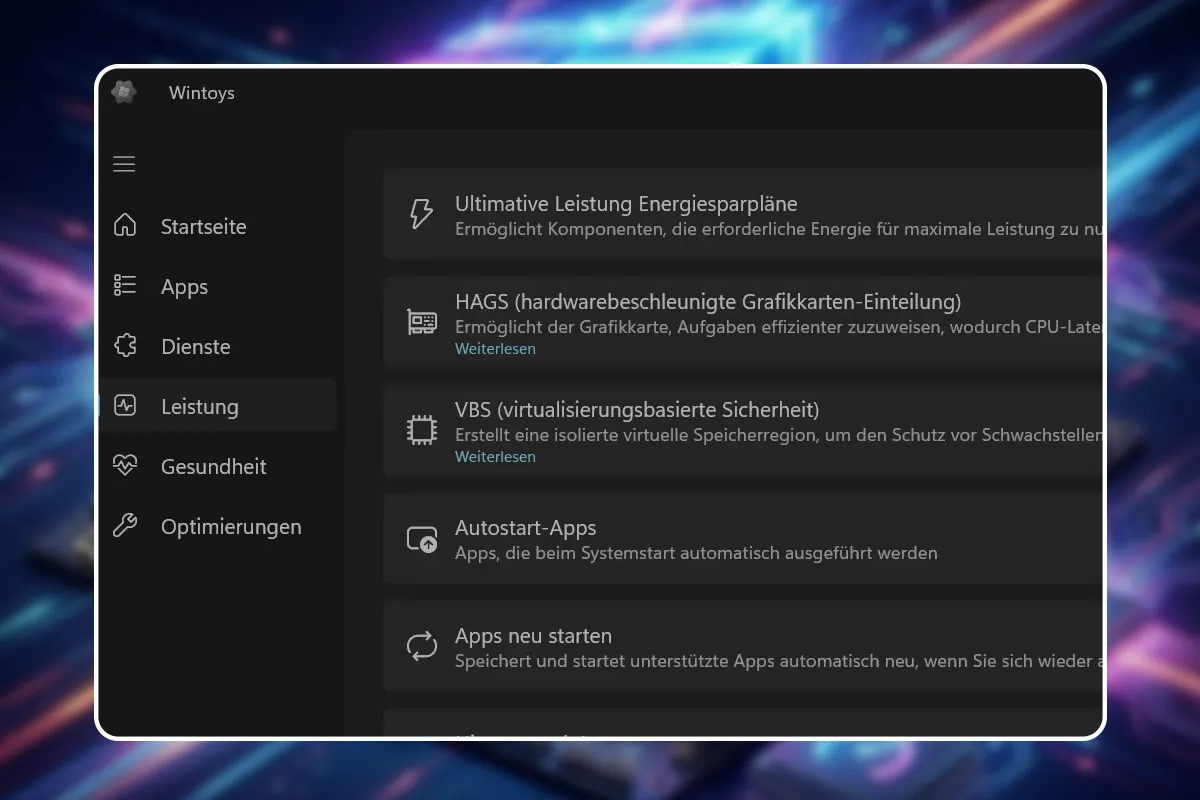The height and width of the screenshot is (800, 1200).
Task: Open the Ultimative Leistung Energiesparpläne entry
Action: click(700, 213)
